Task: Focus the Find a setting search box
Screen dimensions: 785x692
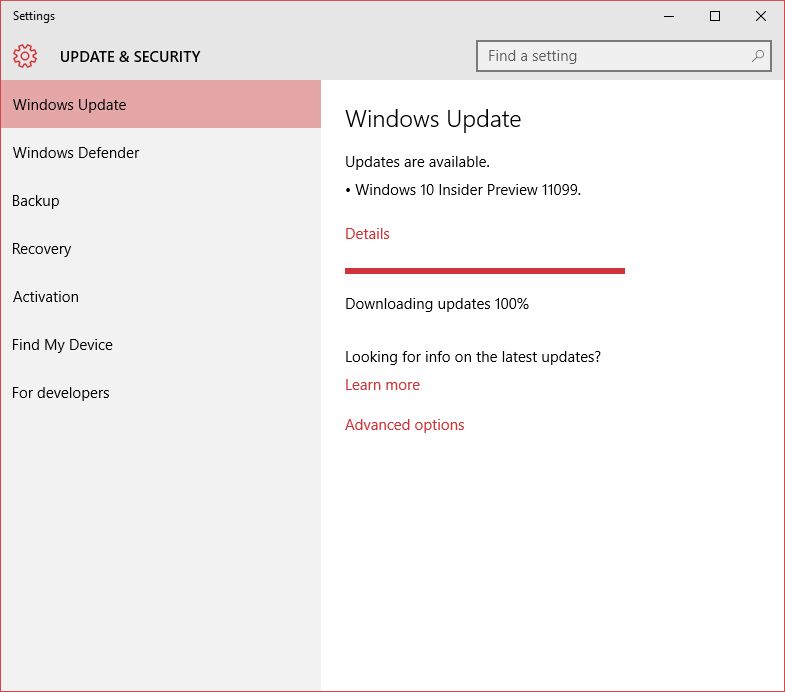Action: coord(623,56)
